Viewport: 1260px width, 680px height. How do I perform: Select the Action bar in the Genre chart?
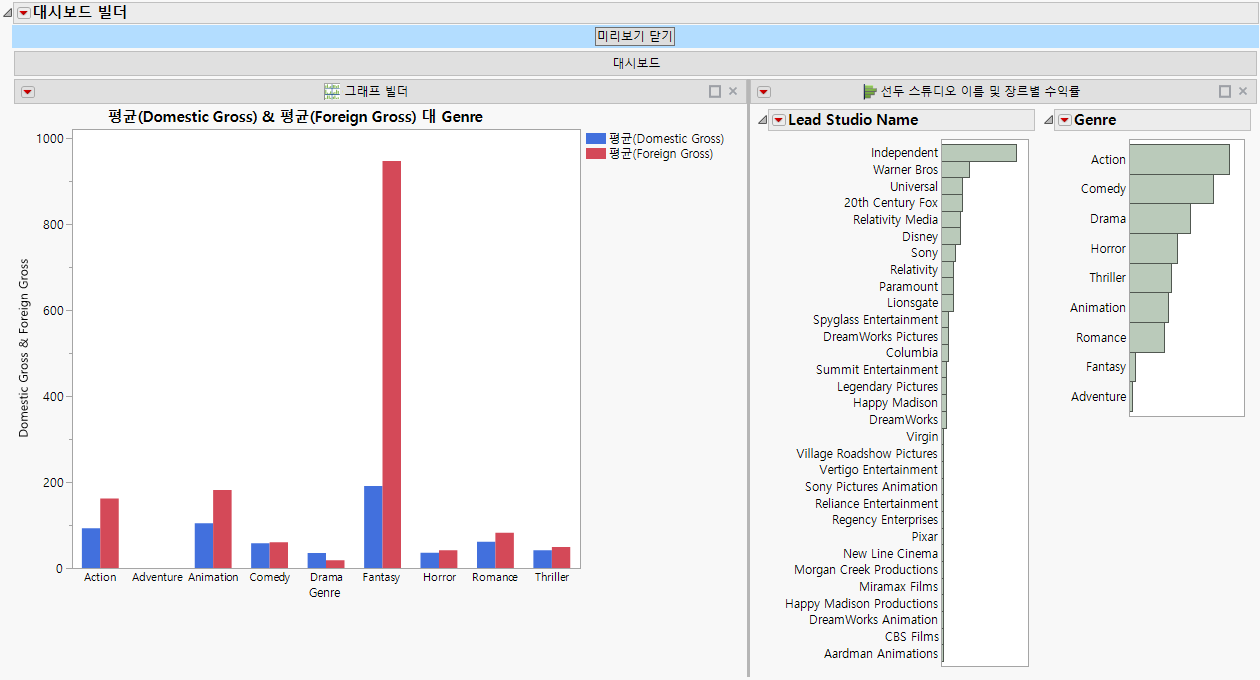click(x=1180, y=158)
